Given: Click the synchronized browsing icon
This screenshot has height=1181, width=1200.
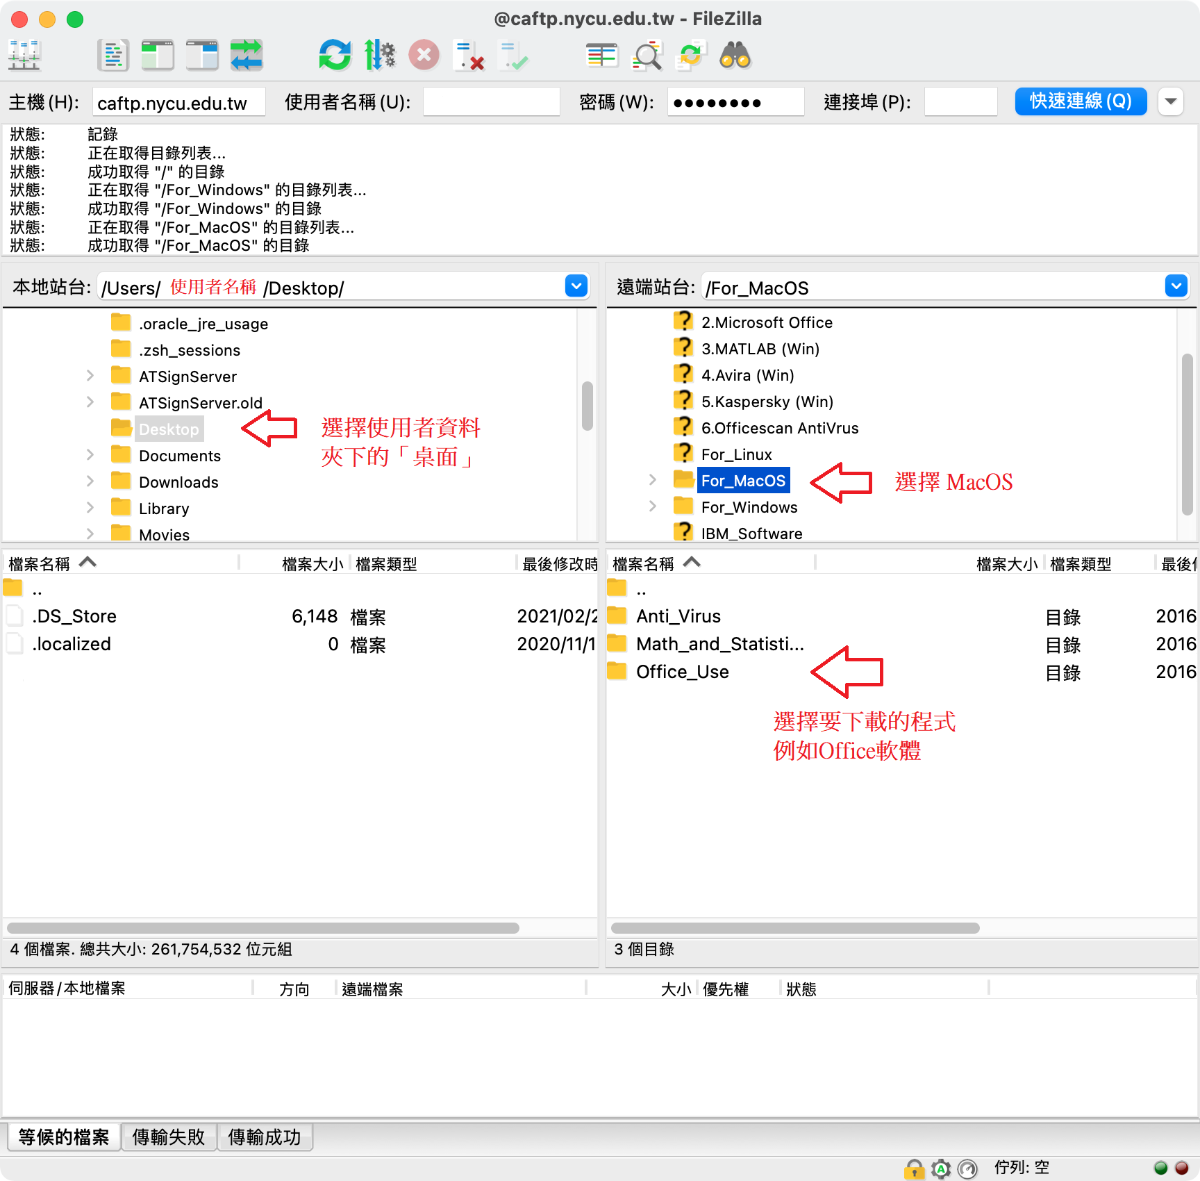Looking at the screenshot, I should coord(691,55).
